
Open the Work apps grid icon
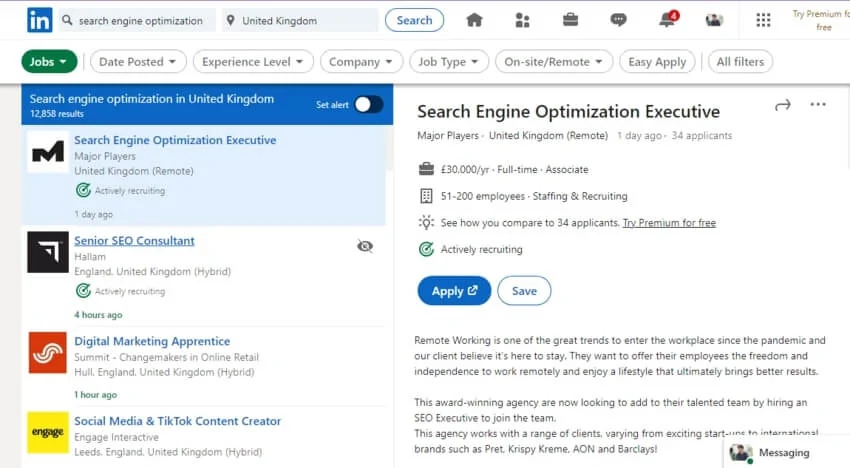coord(763,20)
